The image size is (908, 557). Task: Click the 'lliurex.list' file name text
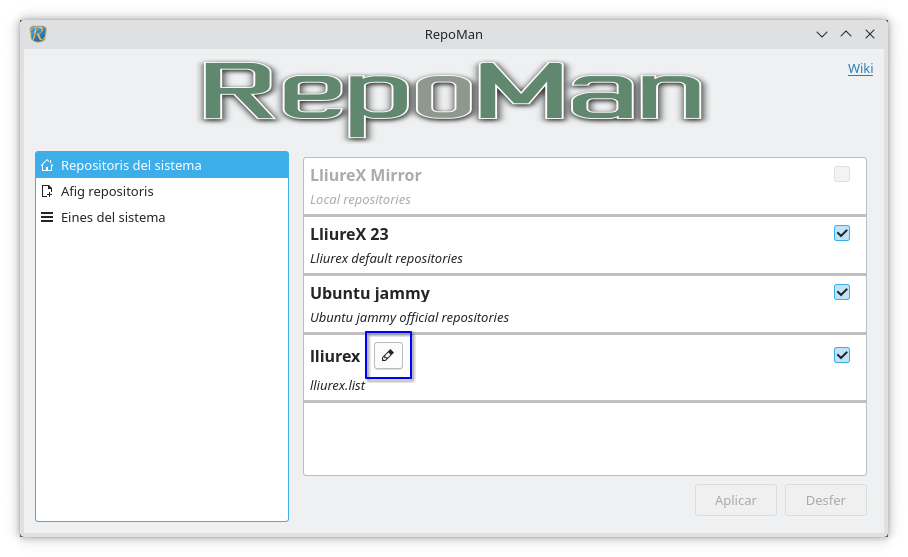click(x=338, y=385)
